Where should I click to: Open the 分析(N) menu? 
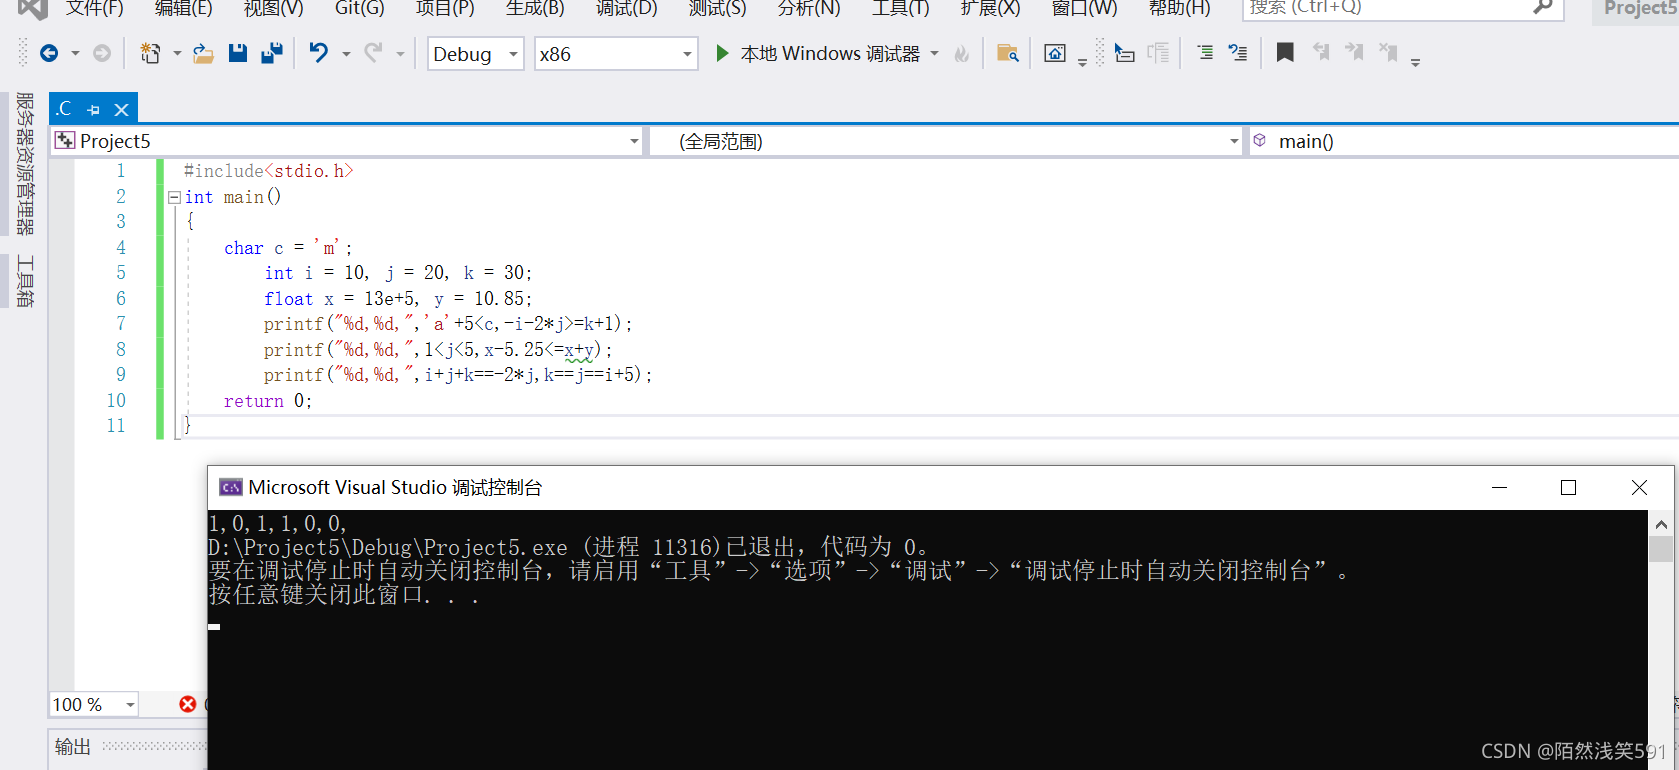point(809,8)
